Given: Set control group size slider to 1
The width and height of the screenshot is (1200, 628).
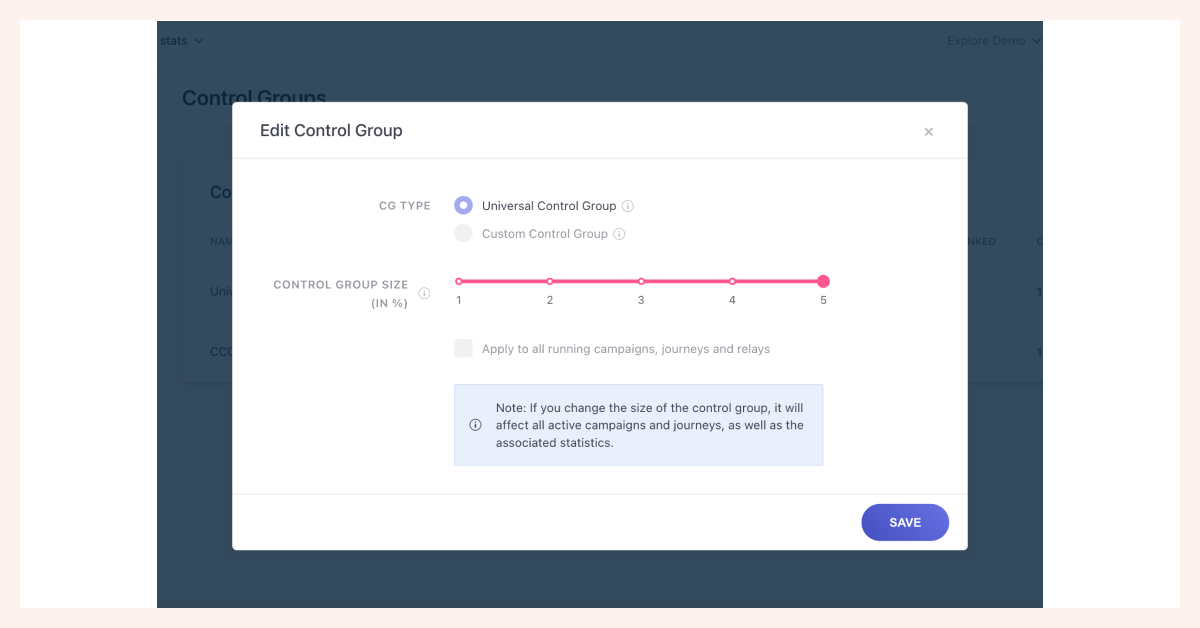Looking at the screenshot, I should pos(459,282).
